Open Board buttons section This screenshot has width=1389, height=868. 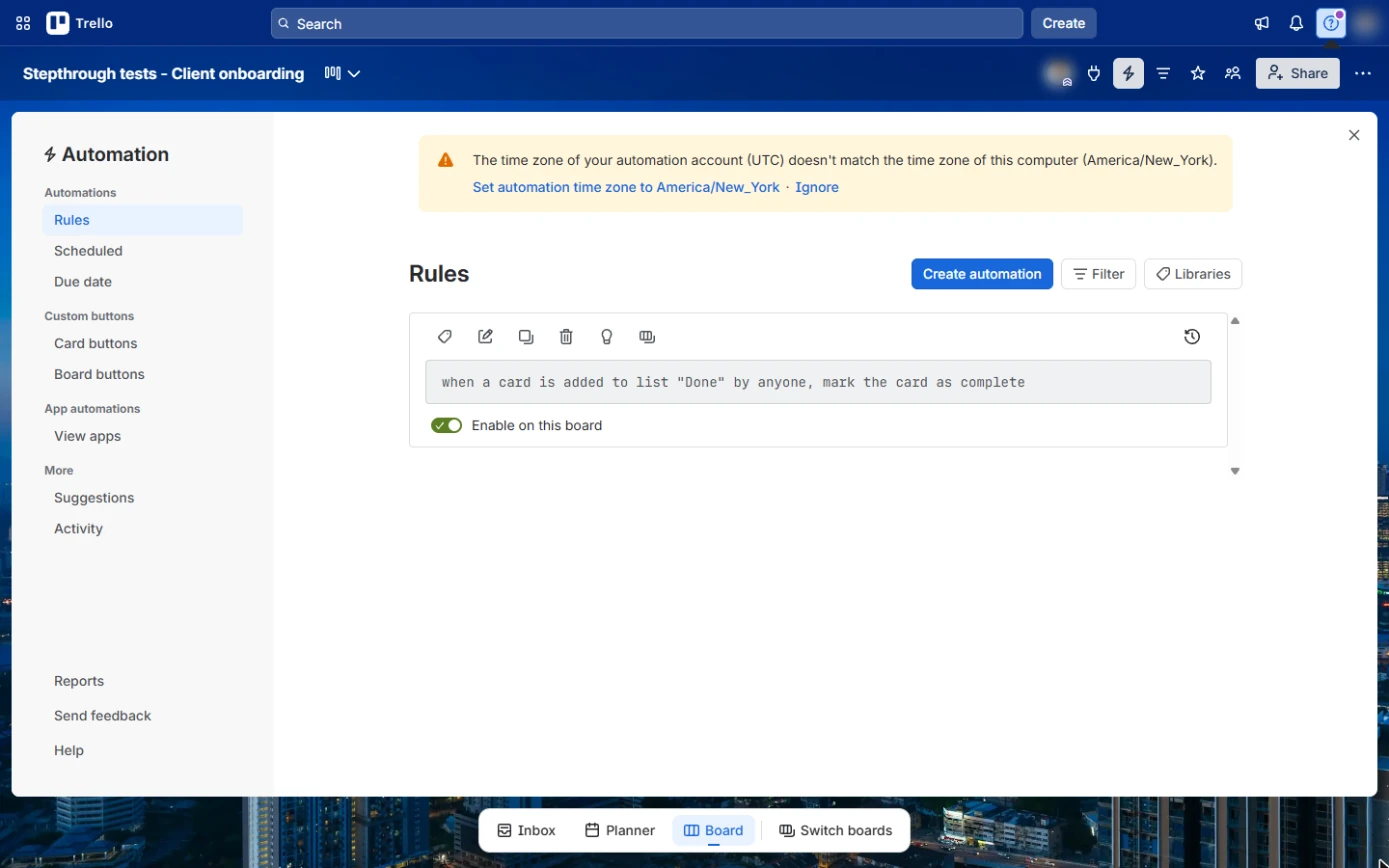click(142, 374)
